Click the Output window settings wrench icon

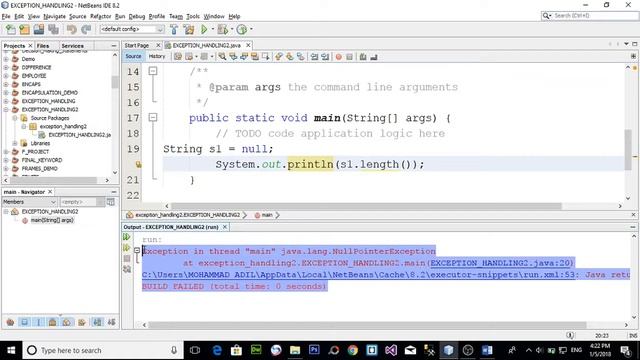127,269
